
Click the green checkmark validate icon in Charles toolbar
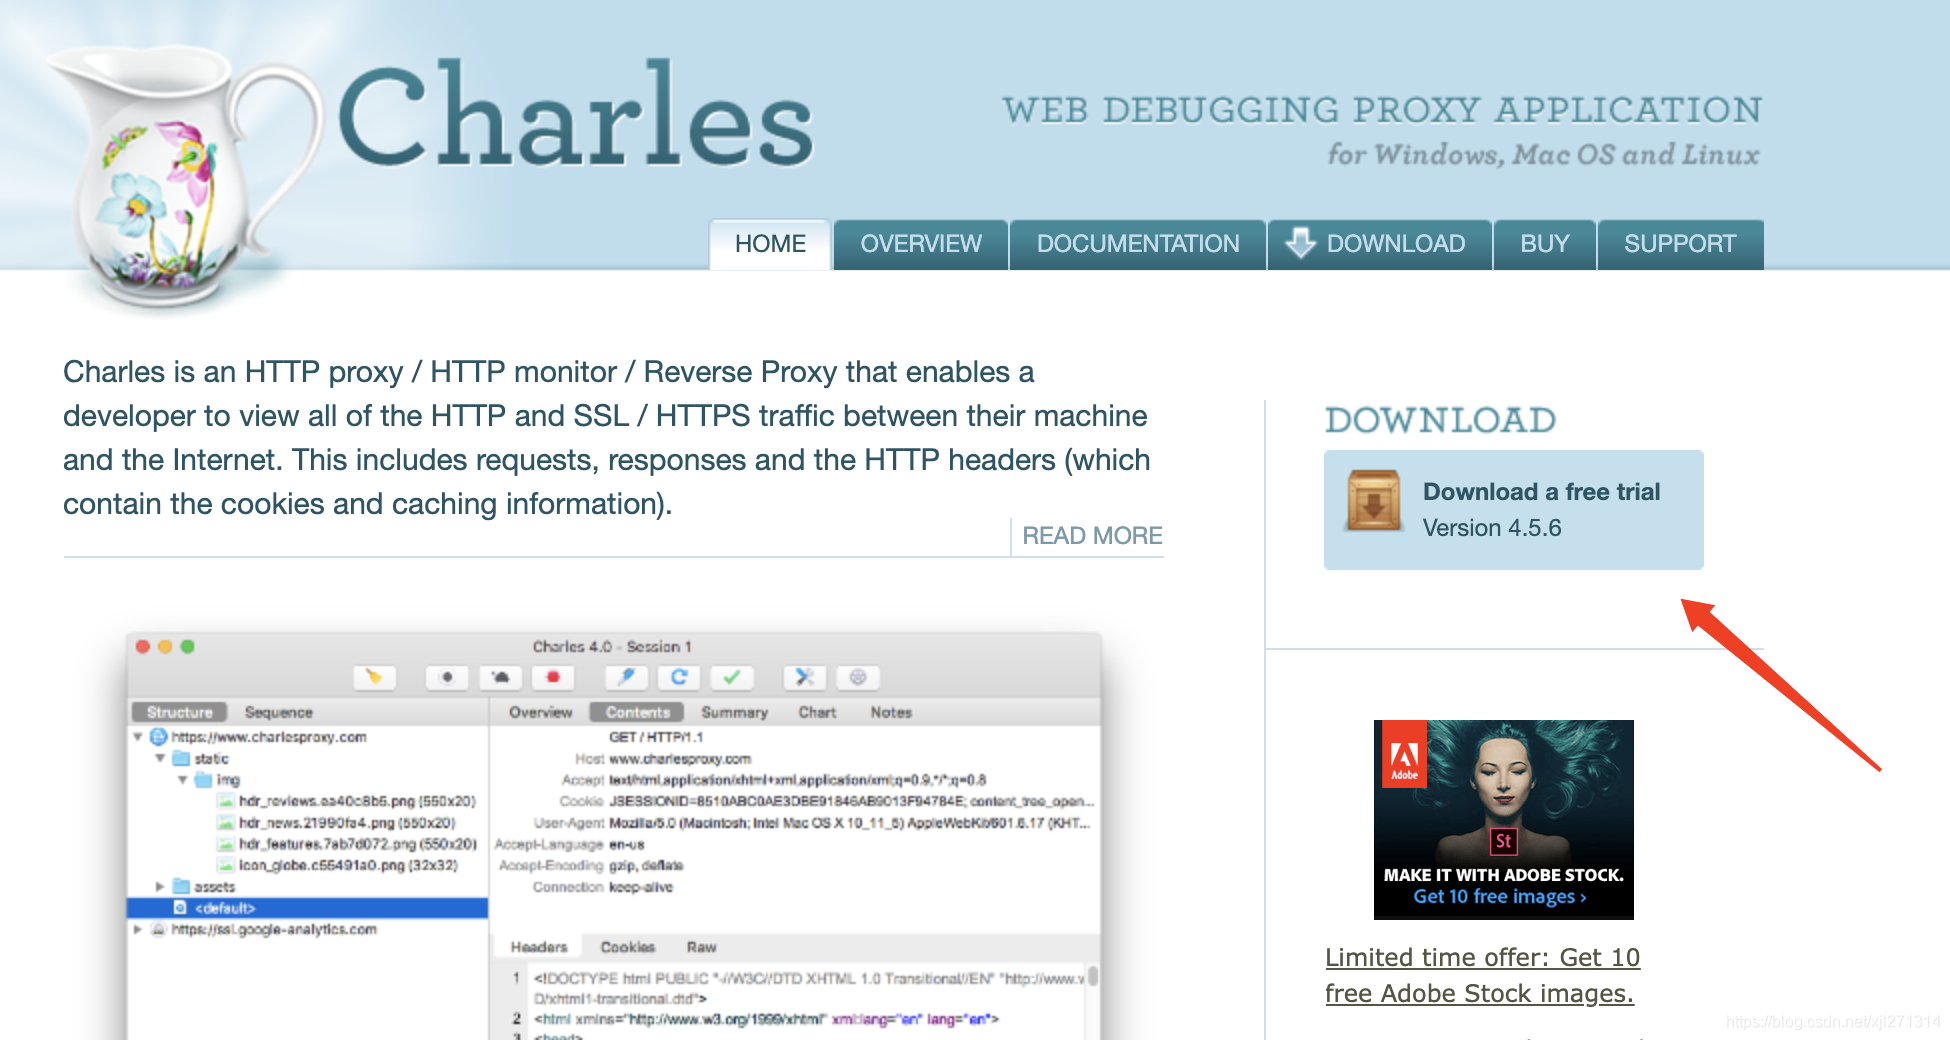[x=732, y=677]
